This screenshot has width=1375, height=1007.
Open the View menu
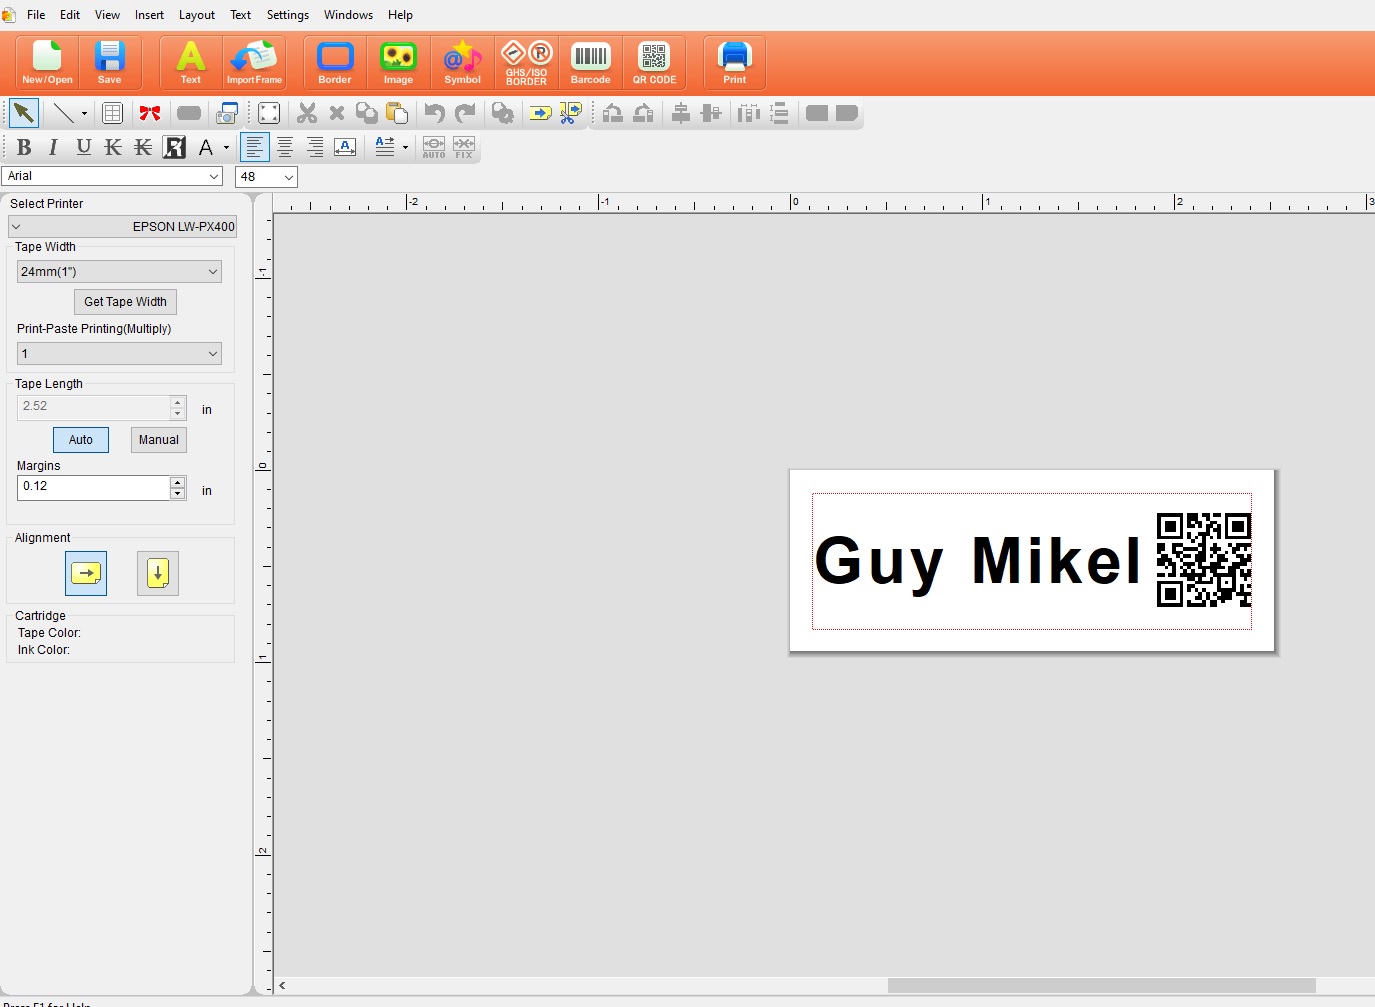(x=107, y=15)
